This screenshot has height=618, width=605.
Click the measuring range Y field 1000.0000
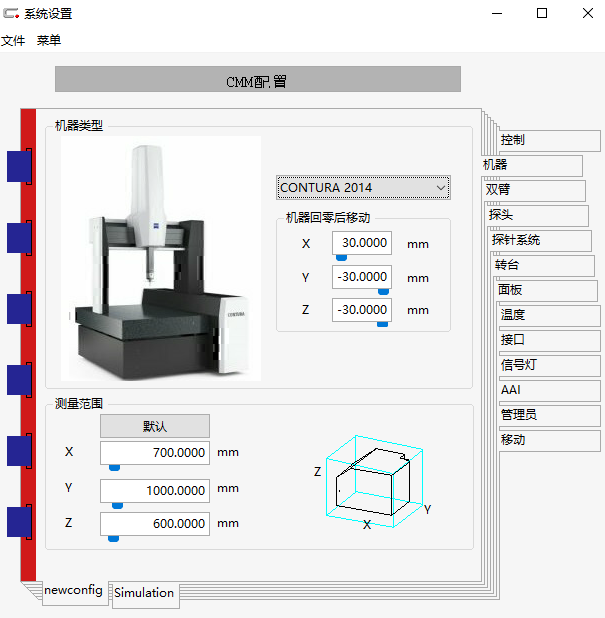155,490
